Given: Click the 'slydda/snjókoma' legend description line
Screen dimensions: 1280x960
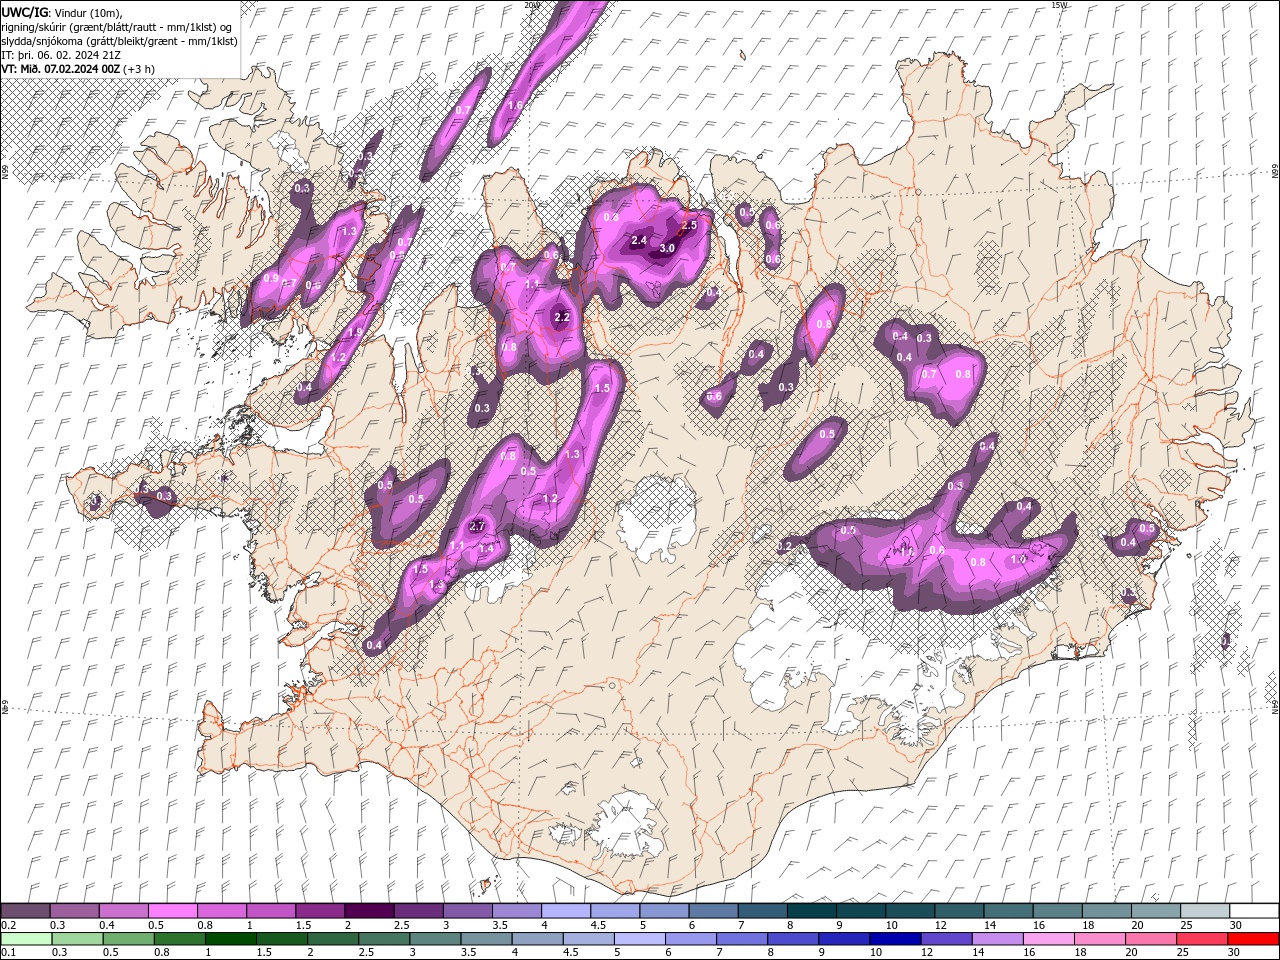Looking at the screenshot, I should 119,40.
